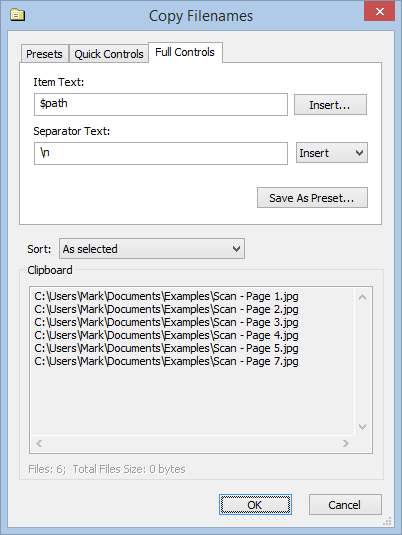Click the clipboard line ending Page 2.jpg
This screenshot has width=402, height=535.
(166, 309)
